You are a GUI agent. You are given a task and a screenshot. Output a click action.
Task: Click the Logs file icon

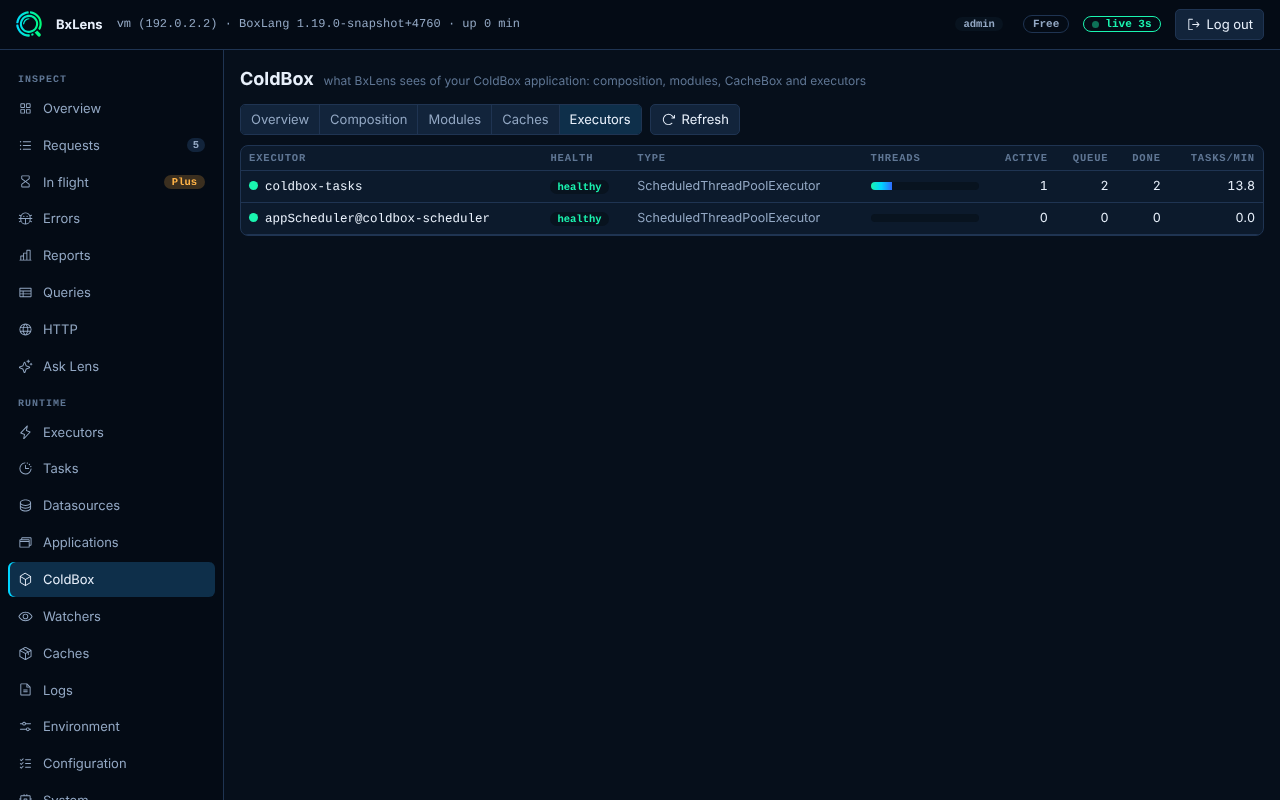(26, 690)
